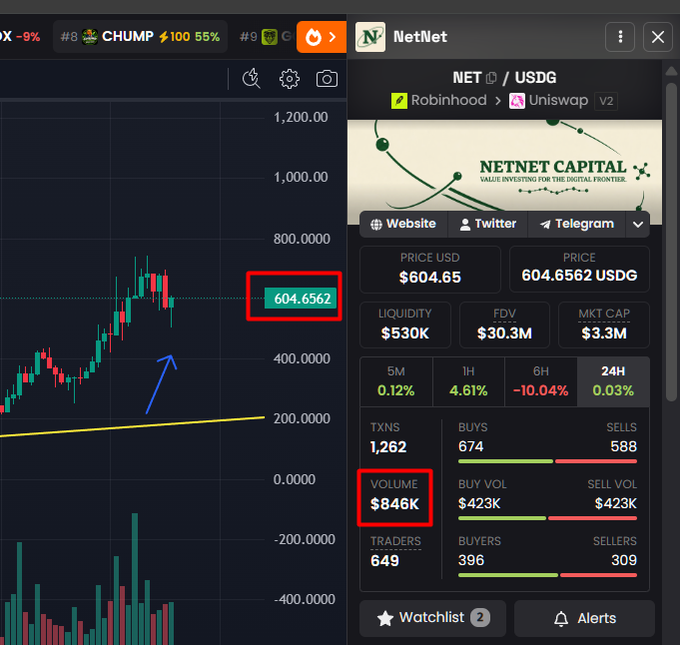
Task: Click the Robinhood chain icon
Action: coord(399,101)
